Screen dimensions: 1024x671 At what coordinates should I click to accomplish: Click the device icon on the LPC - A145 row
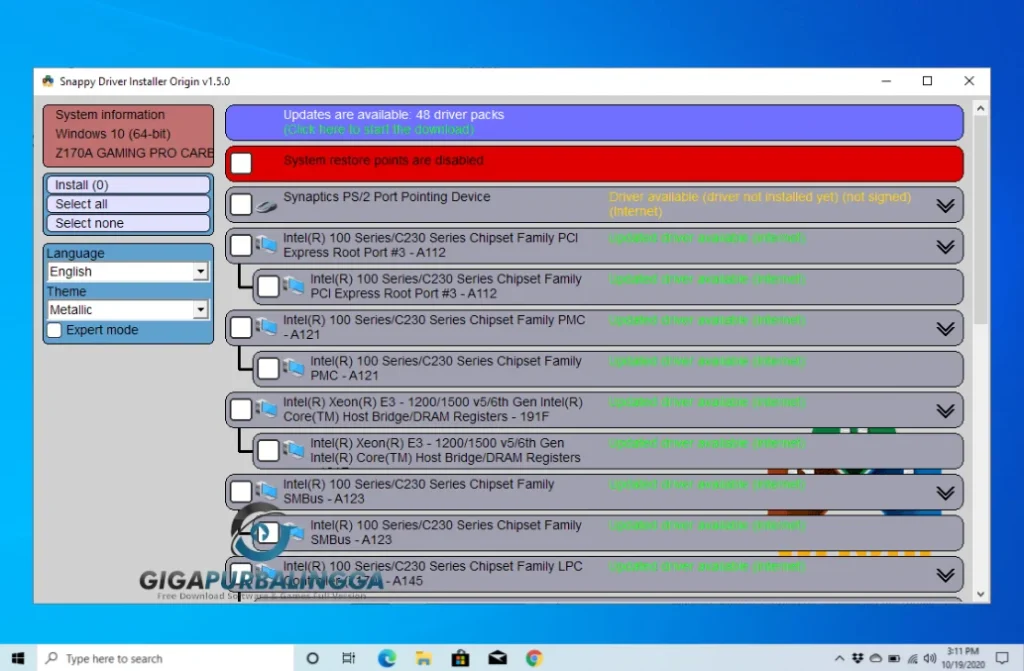[264, 573]
